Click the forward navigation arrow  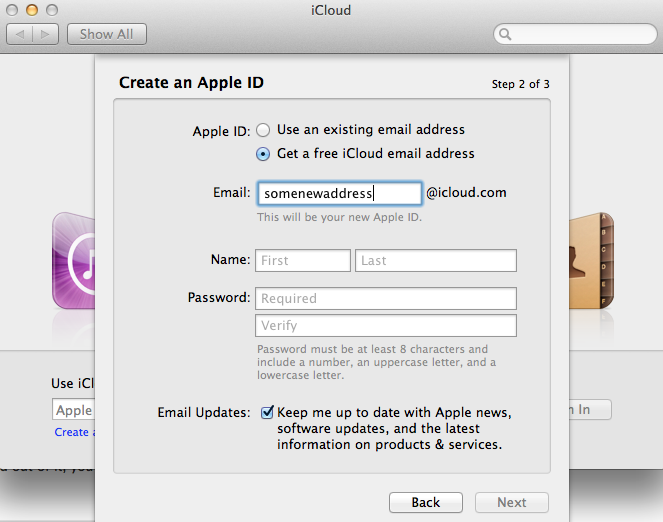46,34
